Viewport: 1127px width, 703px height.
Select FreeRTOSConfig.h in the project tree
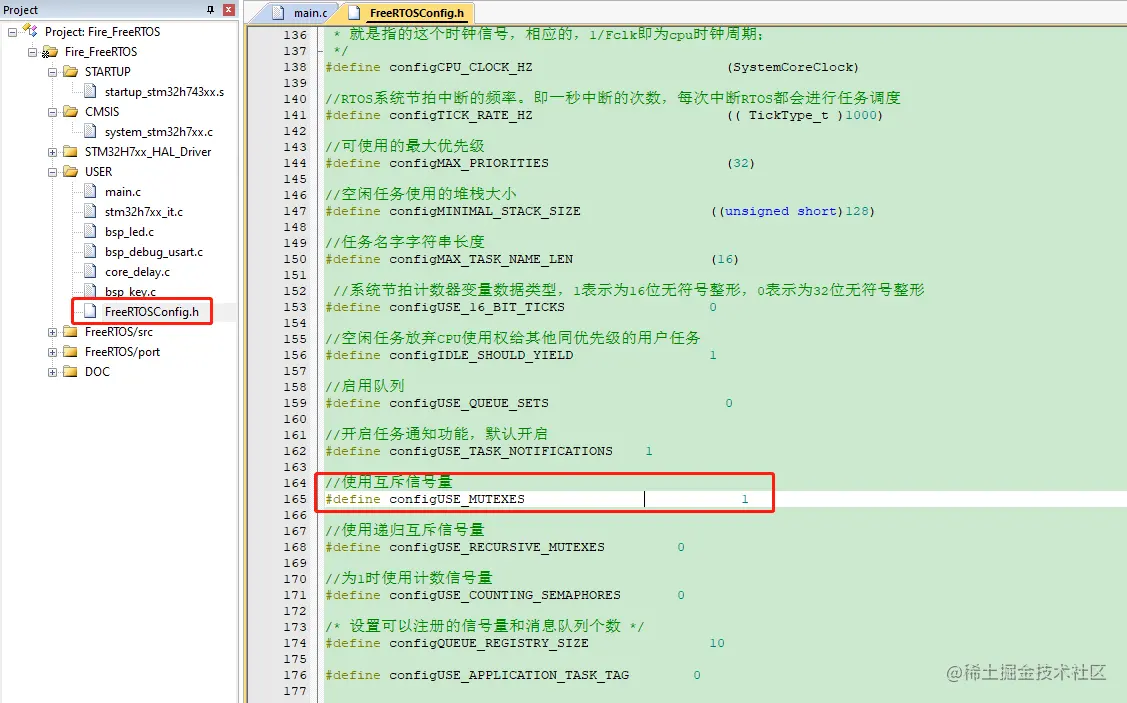point(152,312)
